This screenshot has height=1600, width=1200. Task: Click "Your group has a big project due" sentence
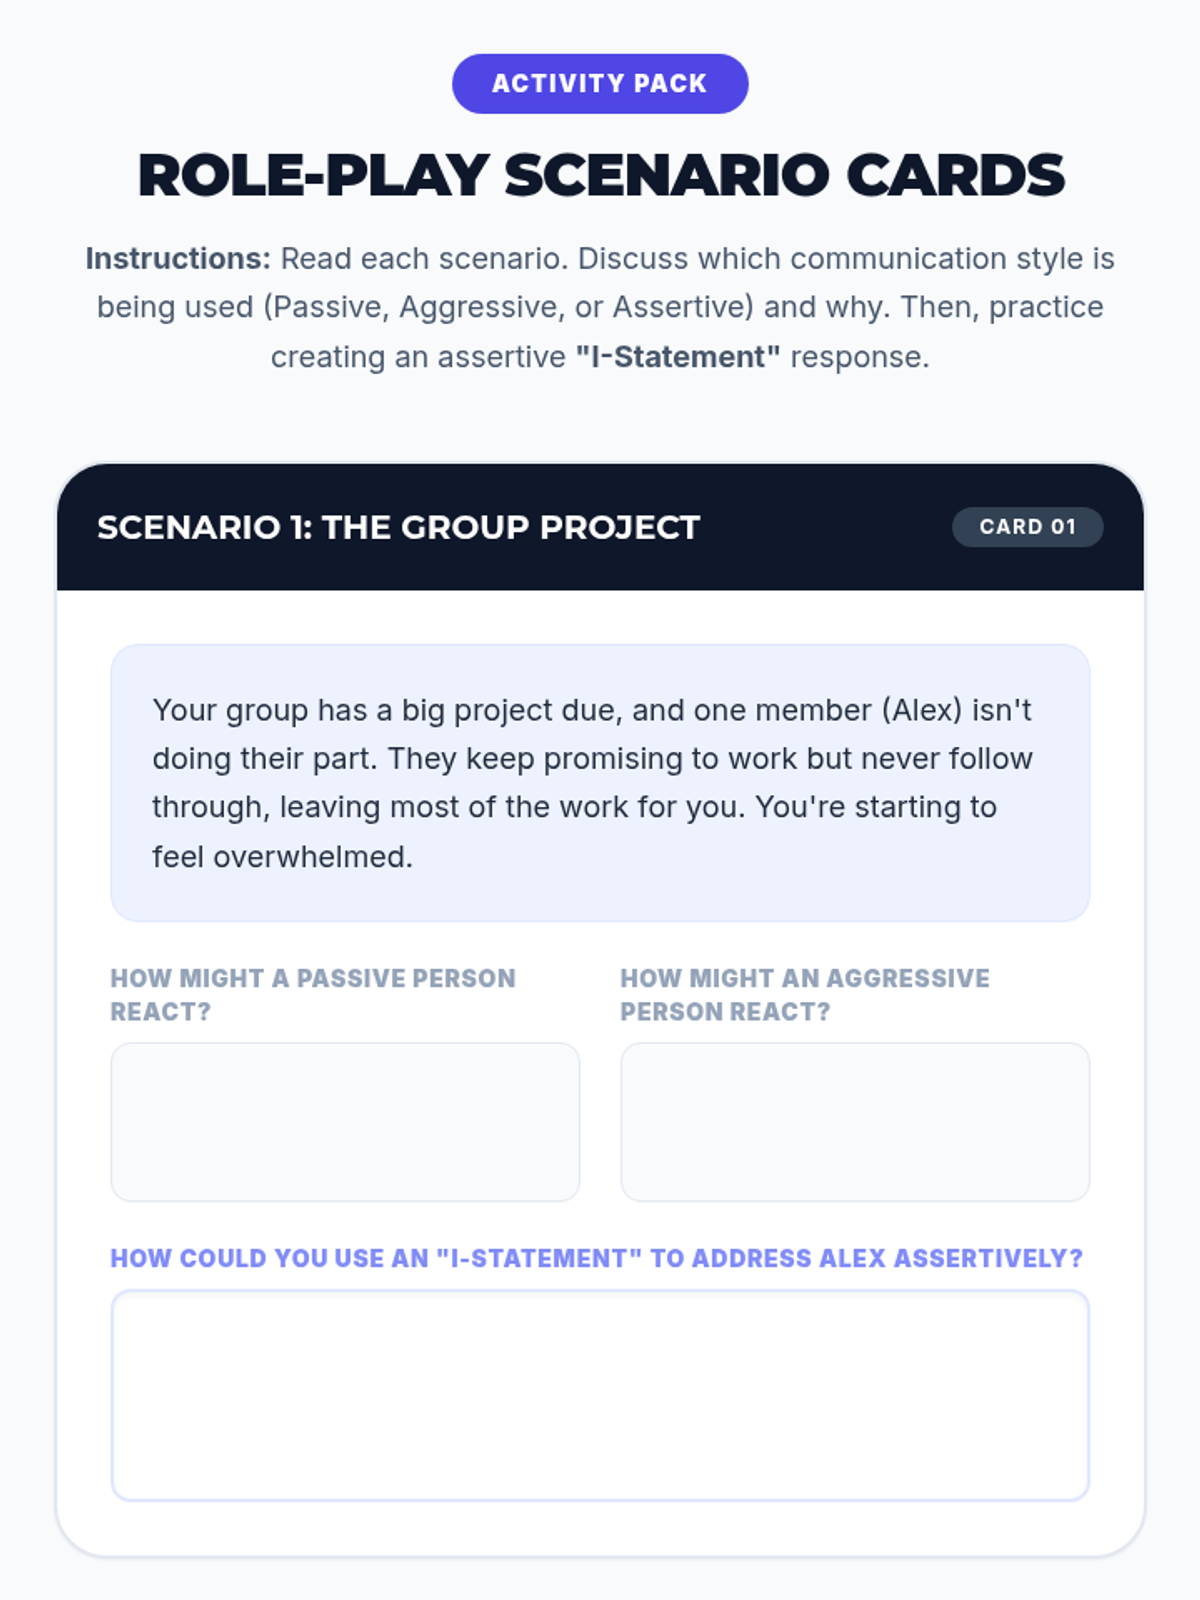tap(387, 710)
